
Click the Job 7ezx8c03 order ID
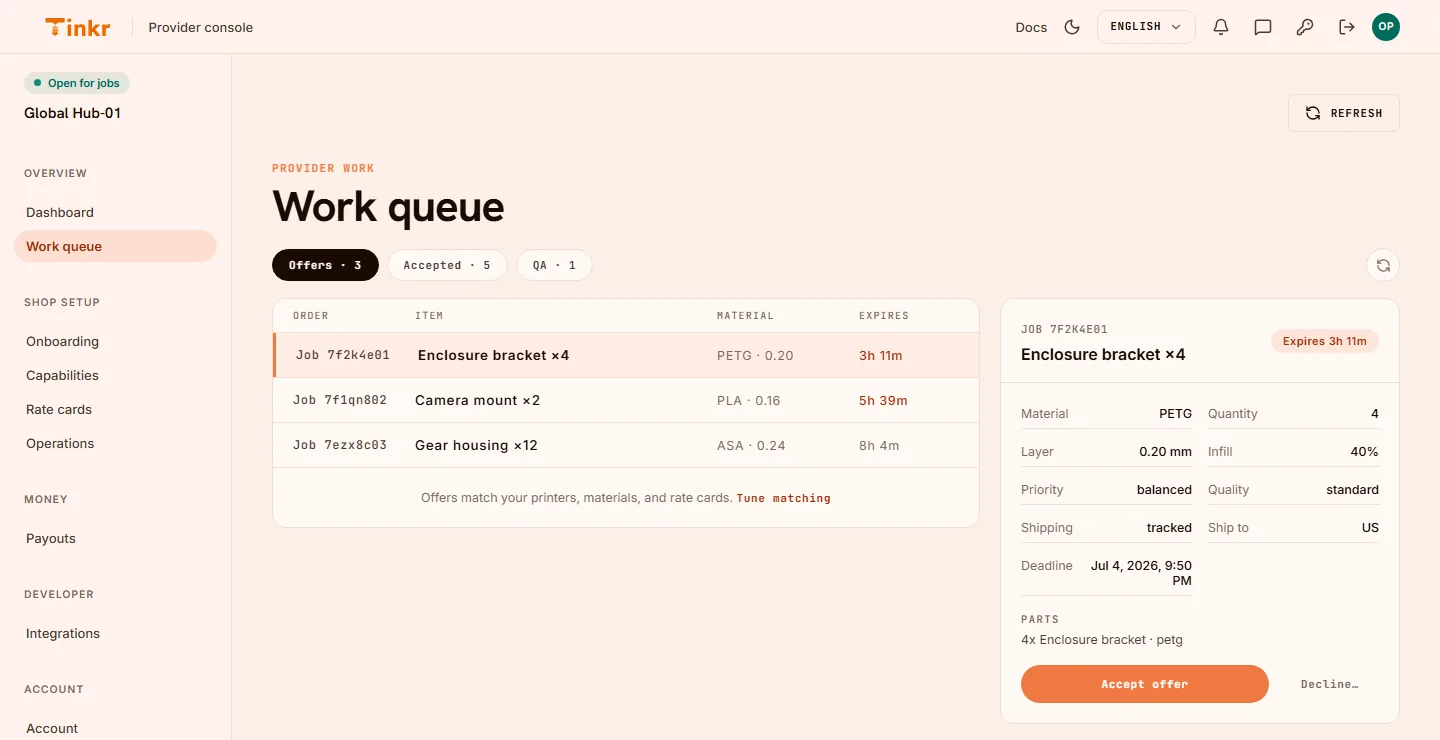point(340,445)
